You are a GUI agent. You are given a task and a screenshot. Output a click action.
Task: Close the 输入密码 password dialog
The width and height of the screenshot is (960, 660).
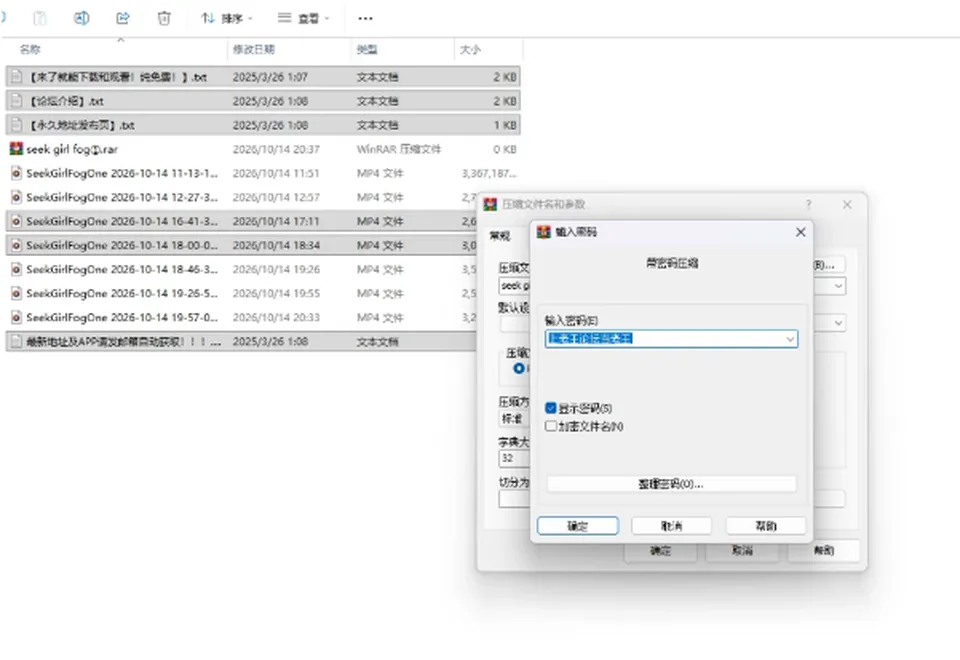point(800,232)
